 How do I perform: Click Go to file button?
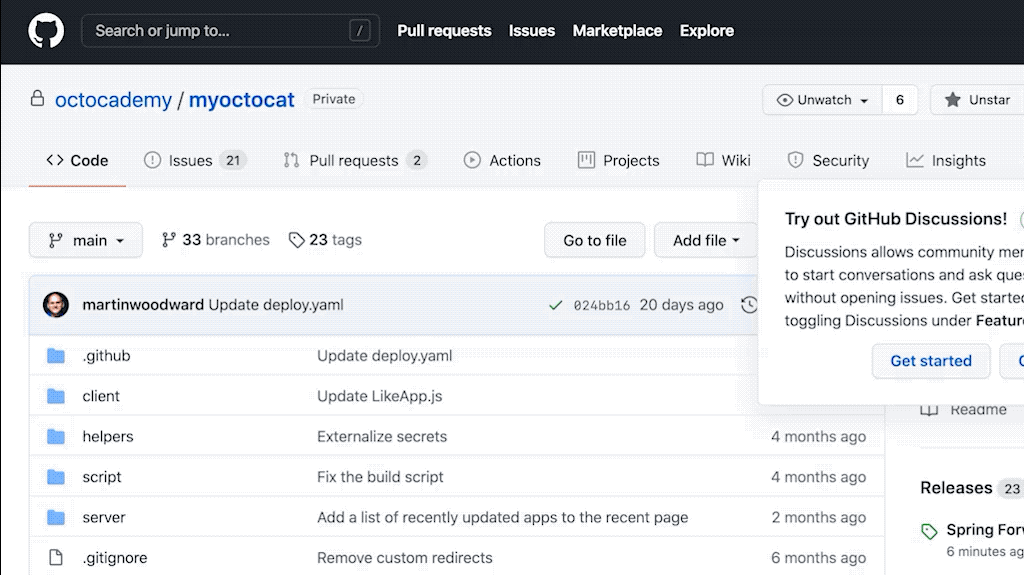pyautogui.click(x=594, y=240)
